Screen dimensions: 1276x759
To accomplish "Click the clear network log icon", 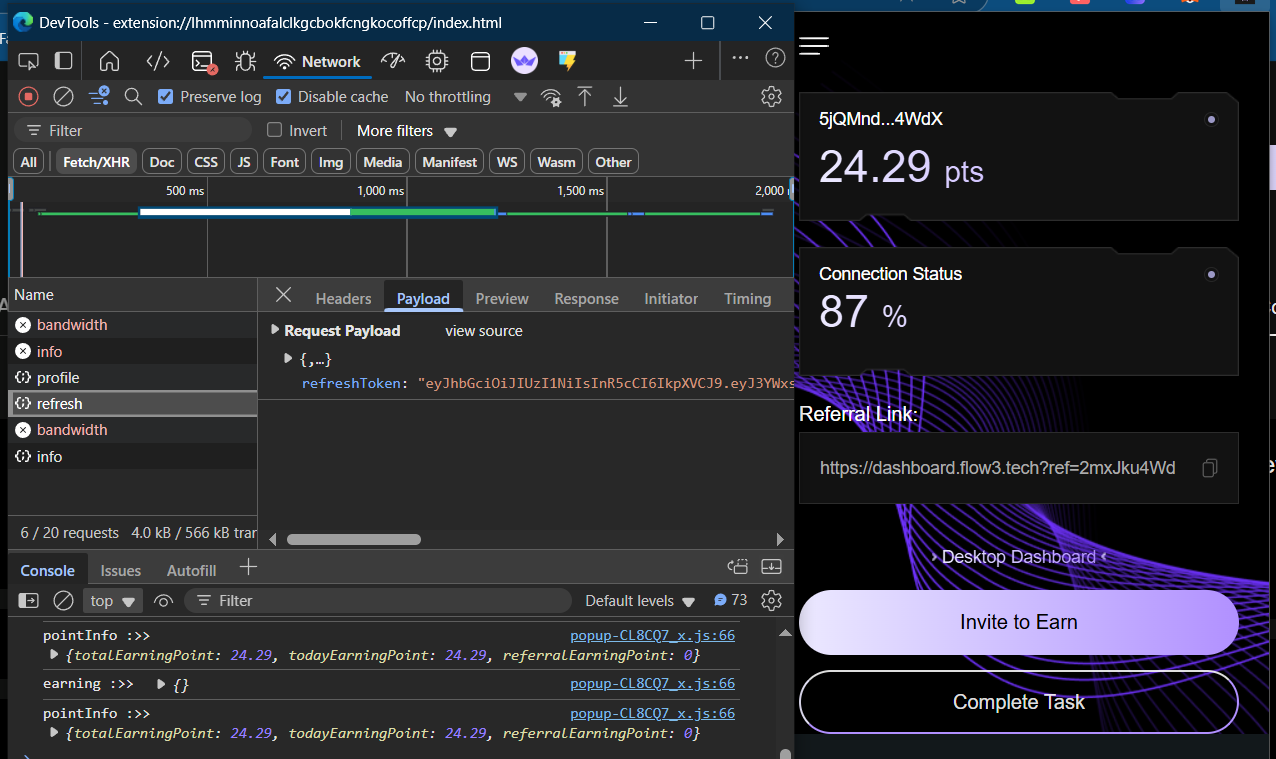I will (63, 97).
